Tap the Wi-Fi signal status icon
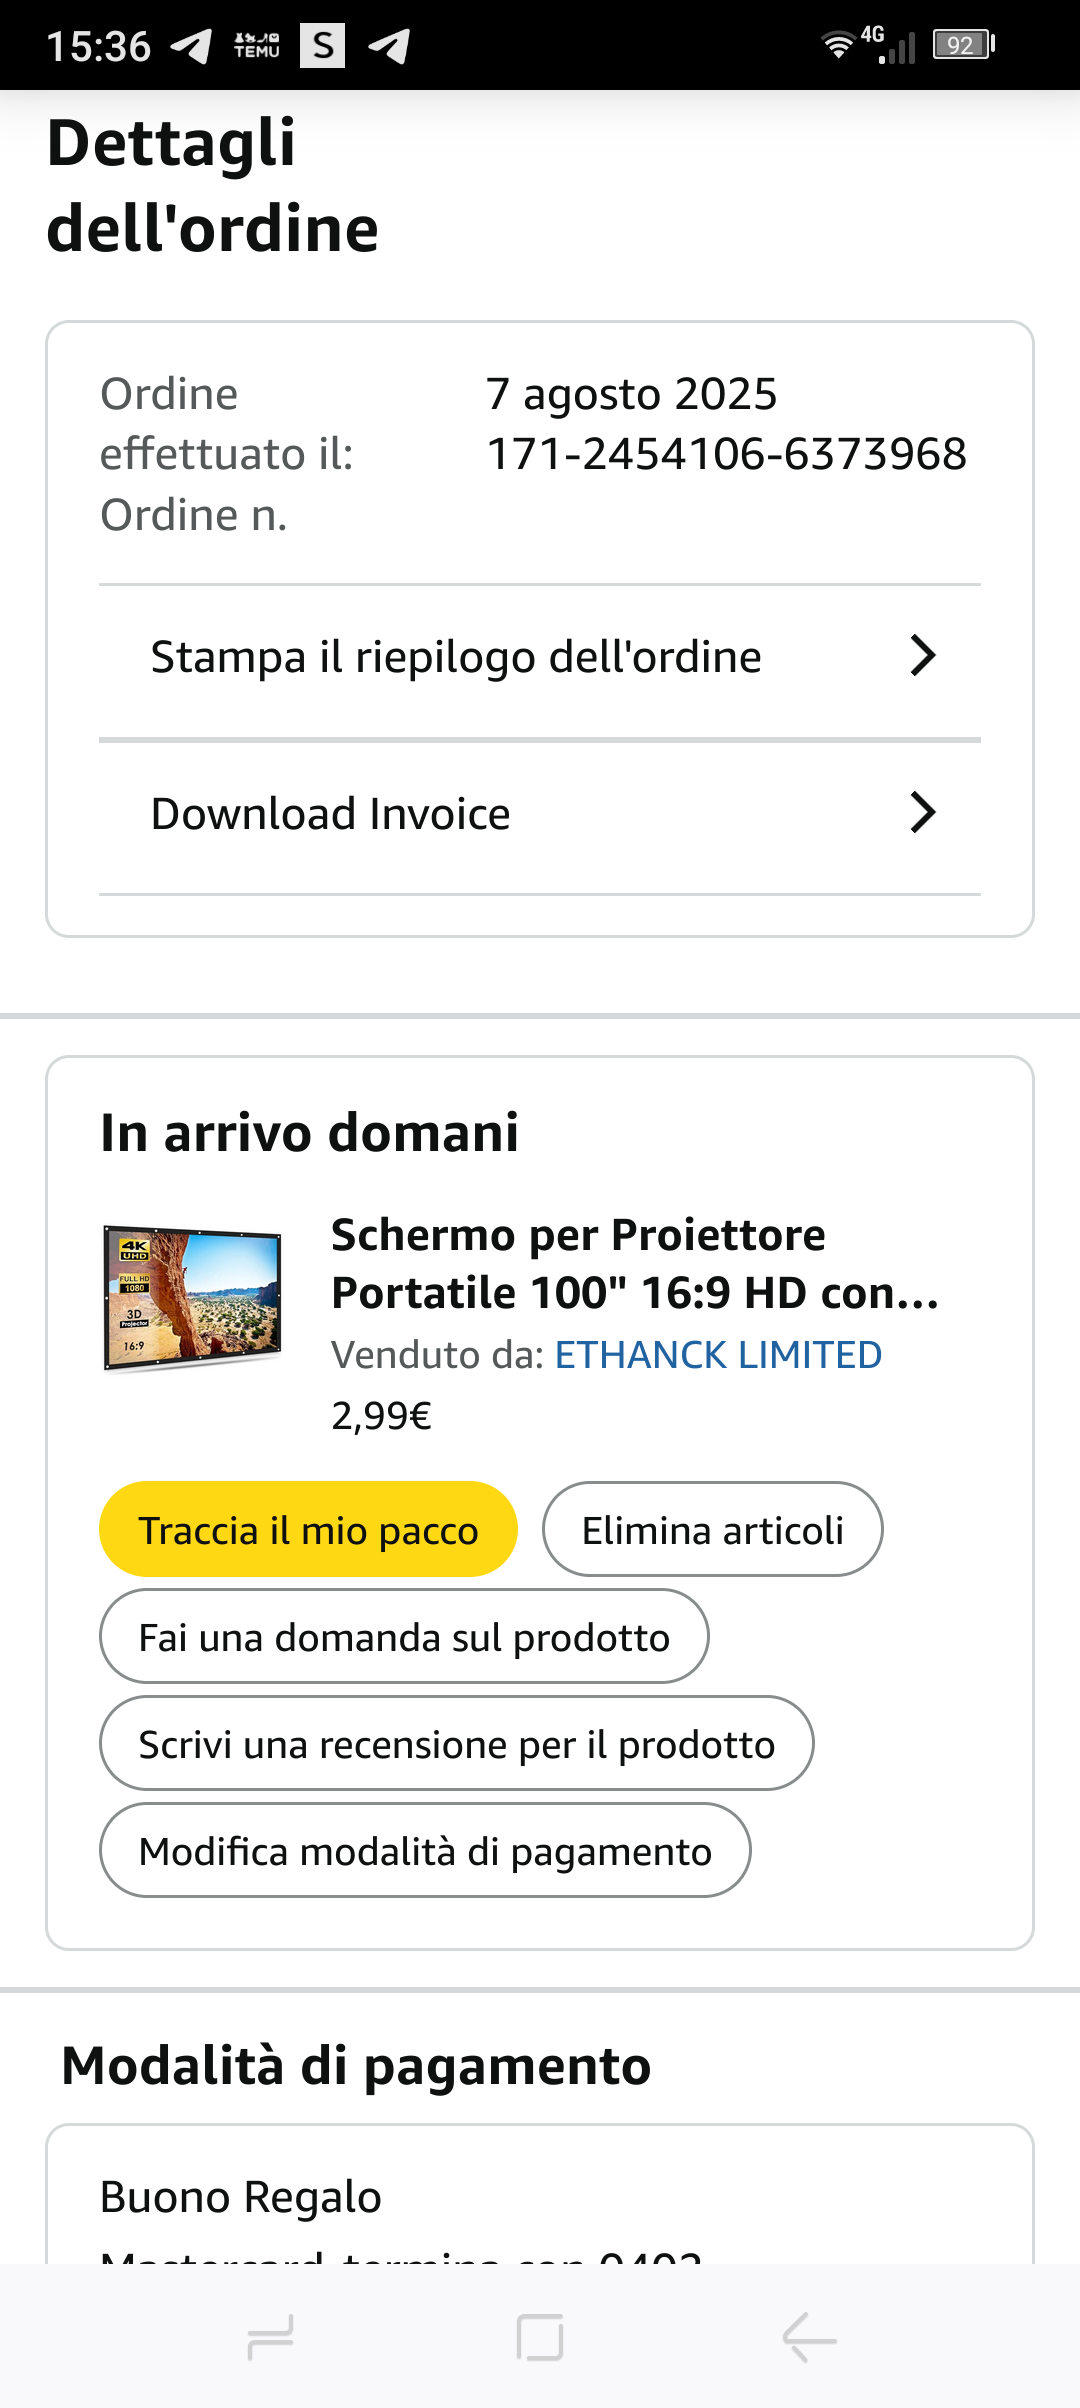Screen dimensions: 1080x2408 [838, 45]
